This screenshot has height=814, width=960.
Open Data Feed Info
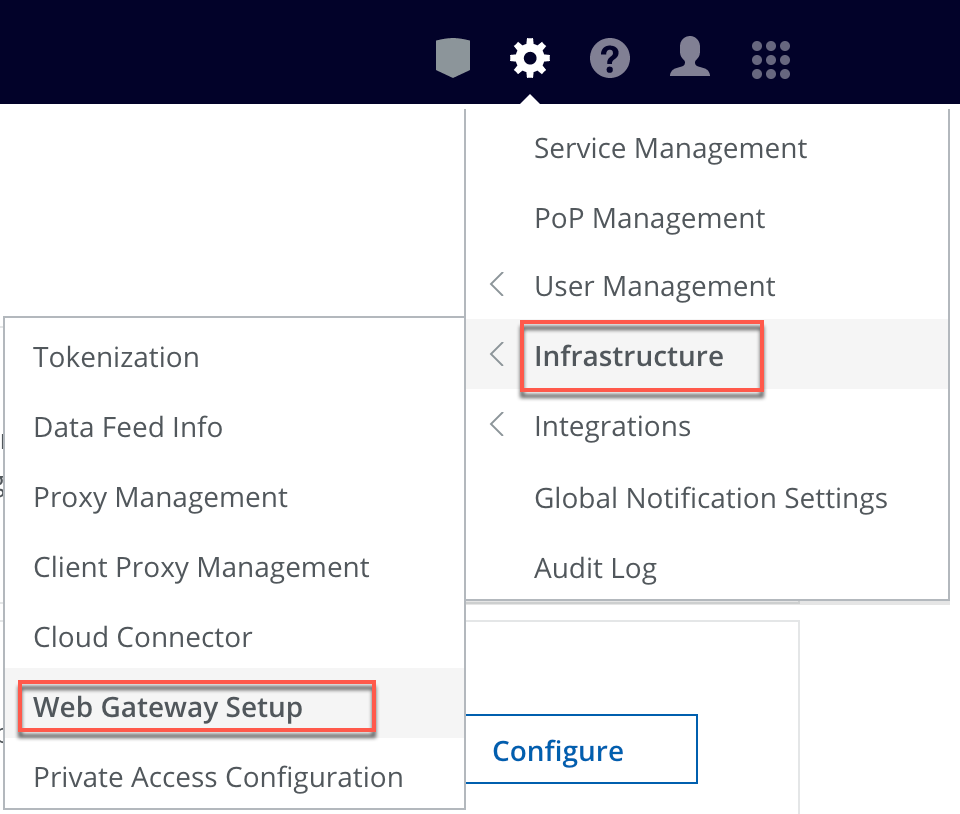(x=128, y=426)
